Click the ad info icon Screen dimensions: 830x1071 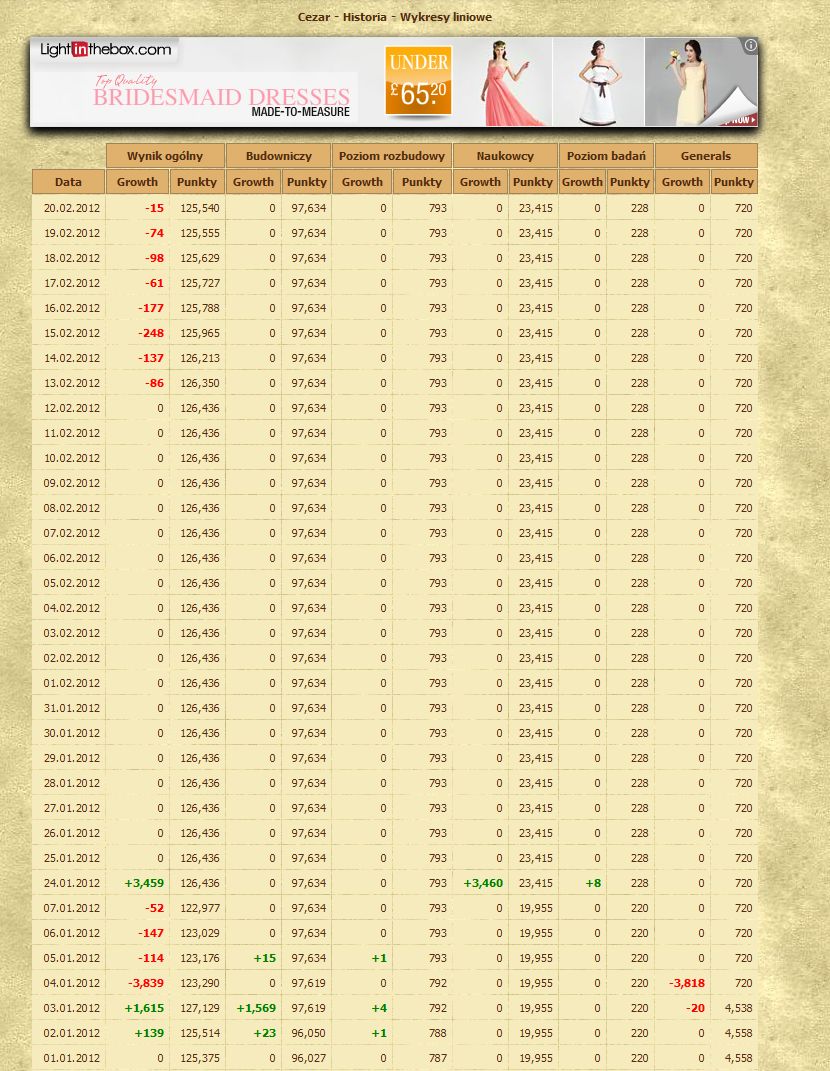[x=750, y=45]
